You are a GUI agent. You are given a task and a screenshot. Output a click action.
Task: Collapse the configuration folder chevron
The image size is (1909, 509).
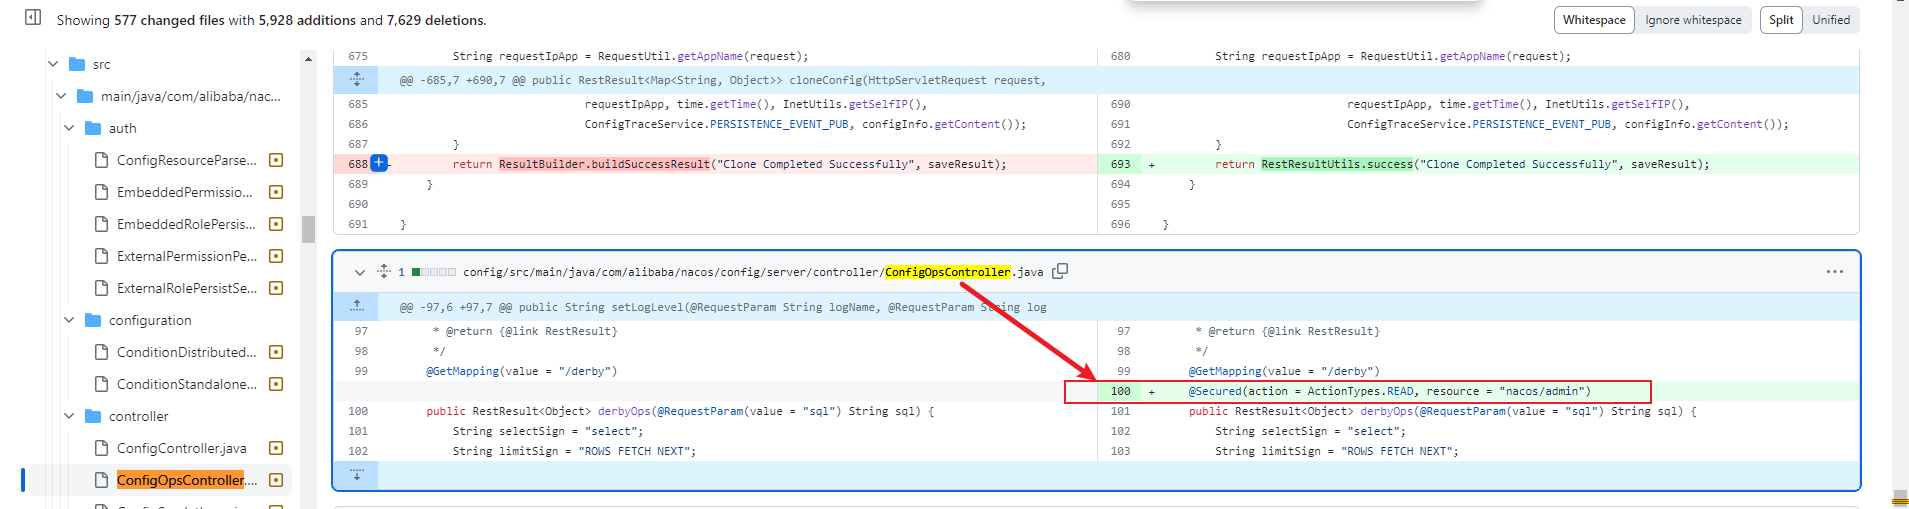(69, 320)
